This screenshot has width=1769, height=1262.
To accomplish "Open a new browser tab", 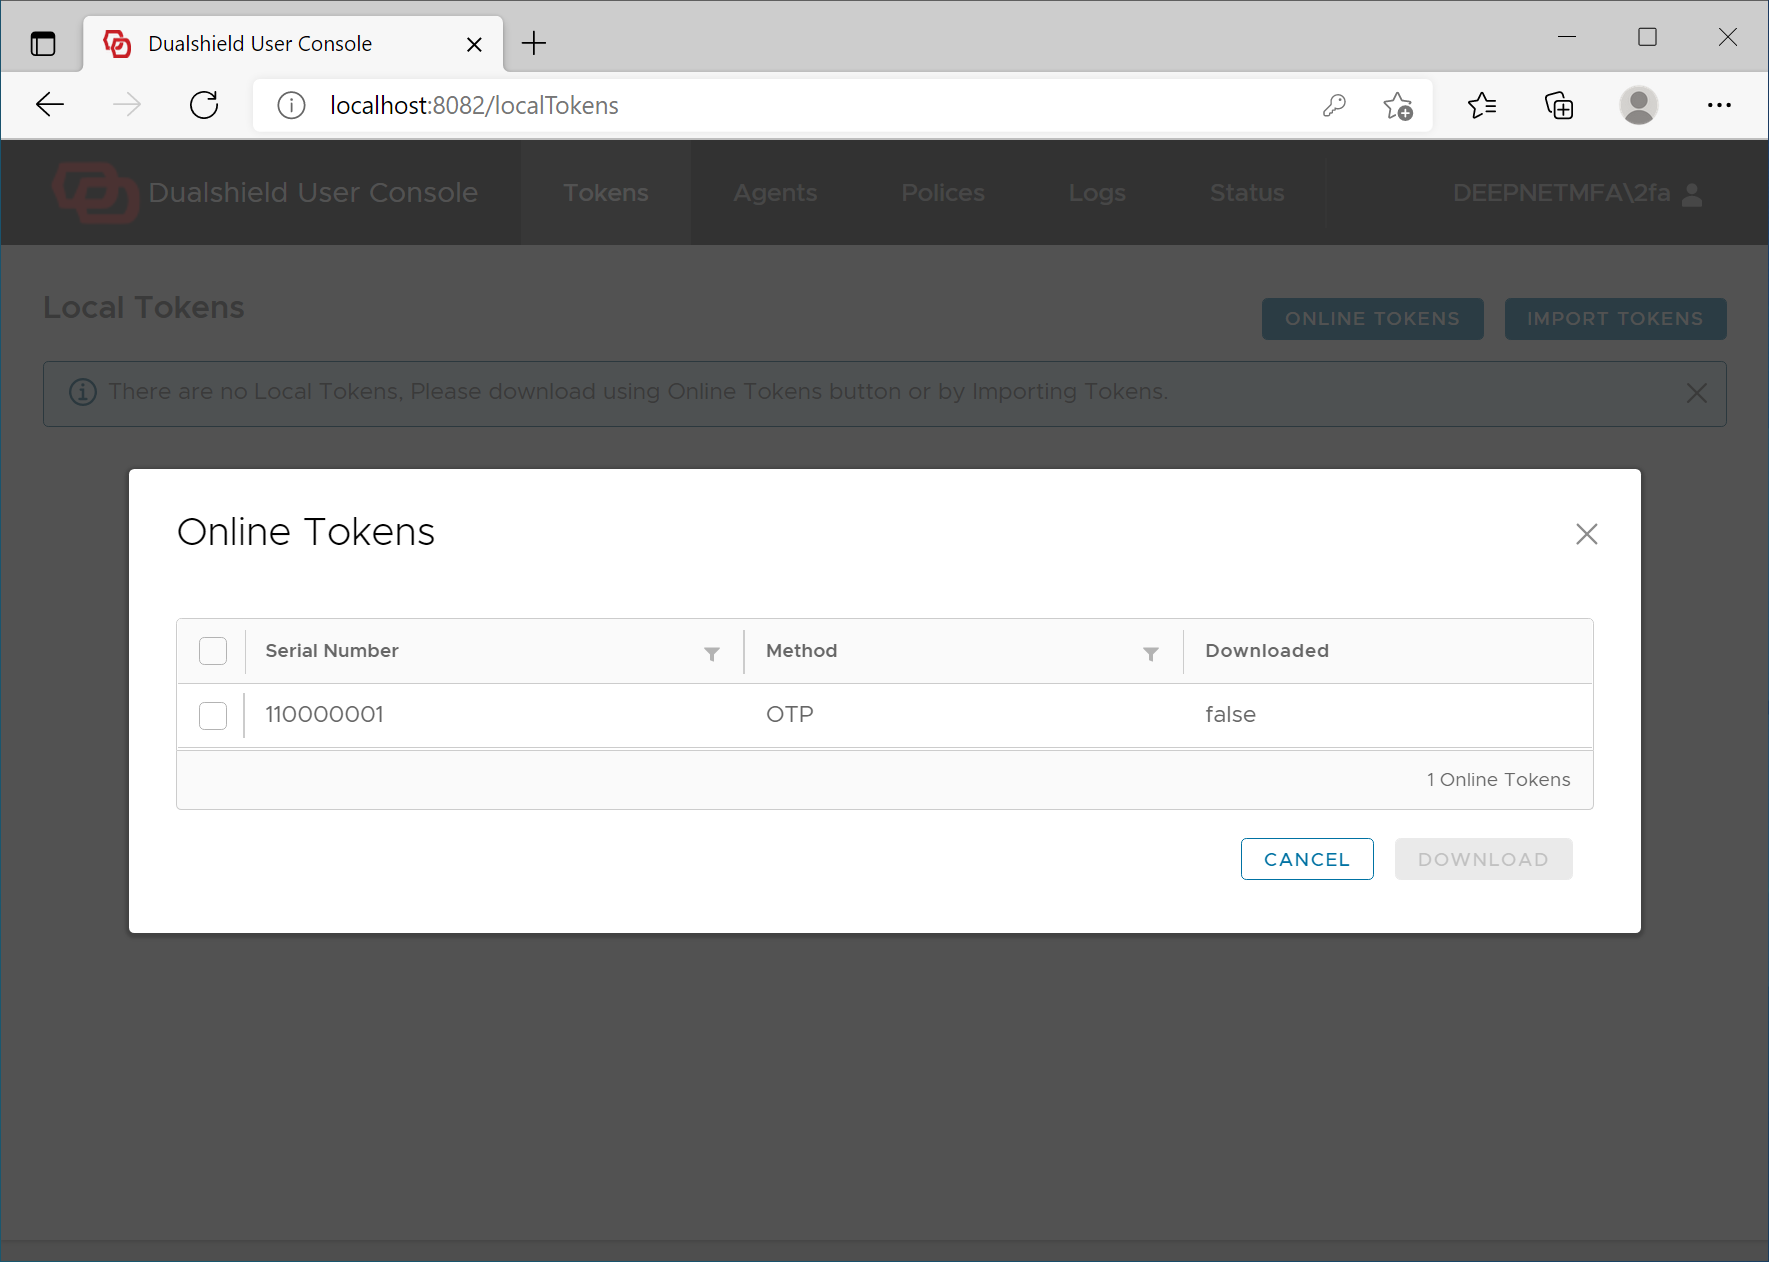I will tap(534, 43).
